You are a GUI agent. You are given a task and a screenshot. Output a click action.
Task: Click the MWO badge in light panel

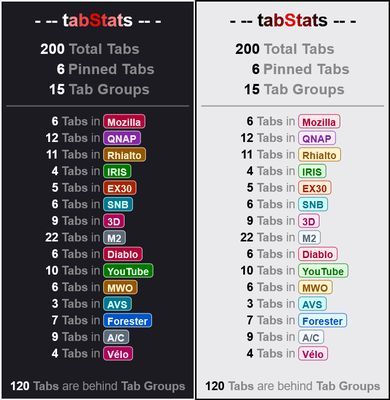315,288
